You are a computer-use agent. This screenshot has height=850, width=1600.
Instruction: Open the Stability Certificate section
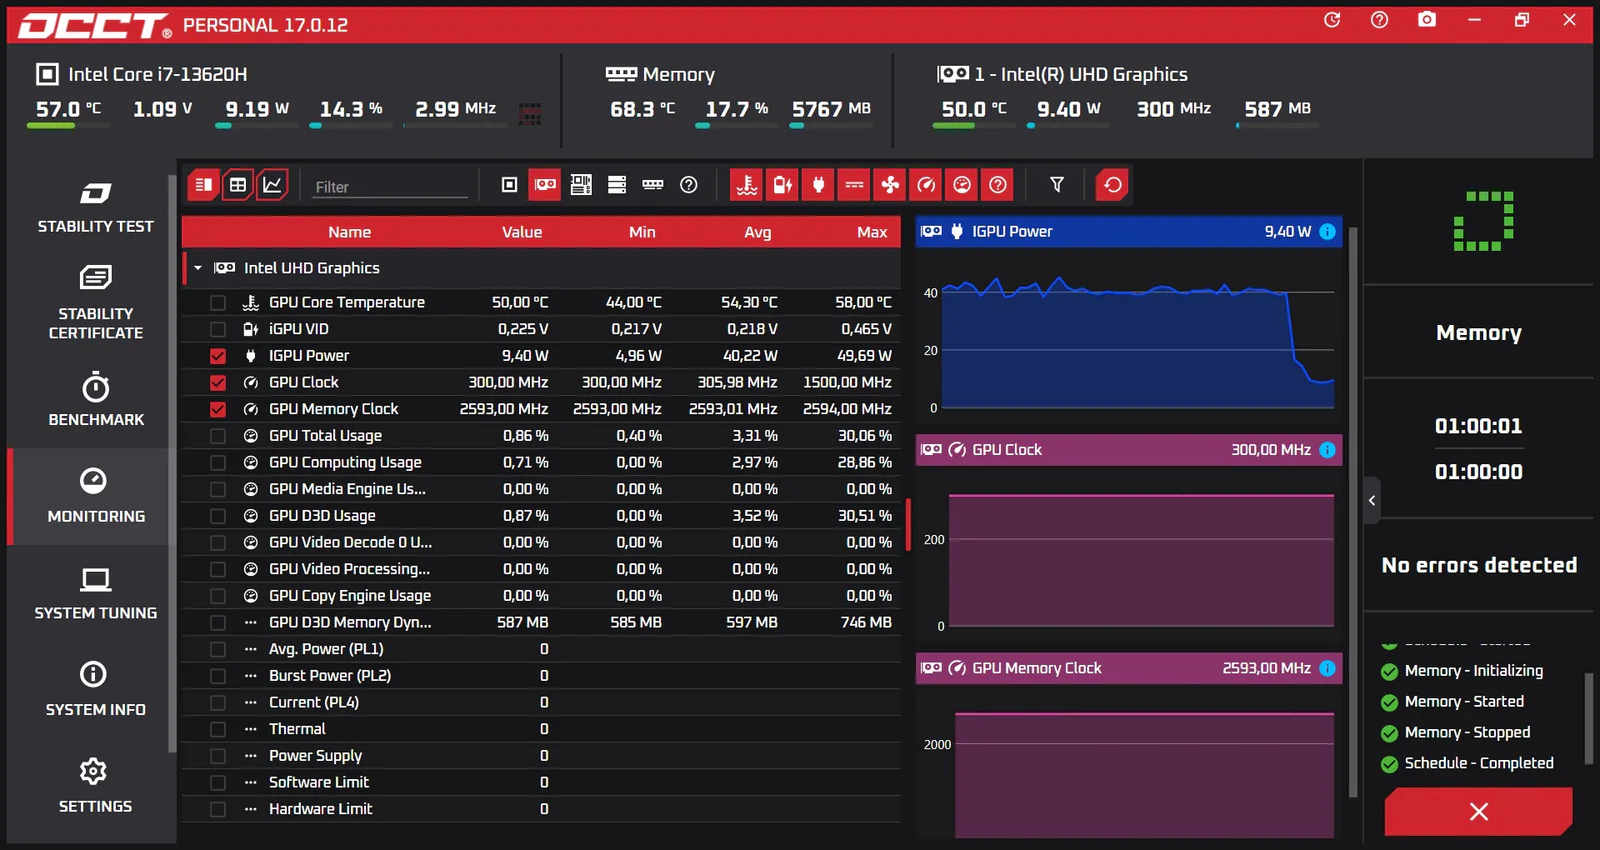95,302
